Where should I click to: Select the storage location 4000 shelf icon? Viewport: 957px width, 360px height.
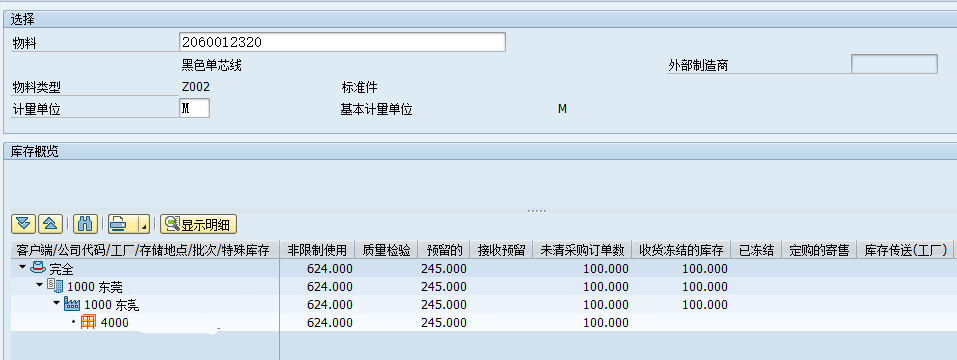(x=88, y=322)
